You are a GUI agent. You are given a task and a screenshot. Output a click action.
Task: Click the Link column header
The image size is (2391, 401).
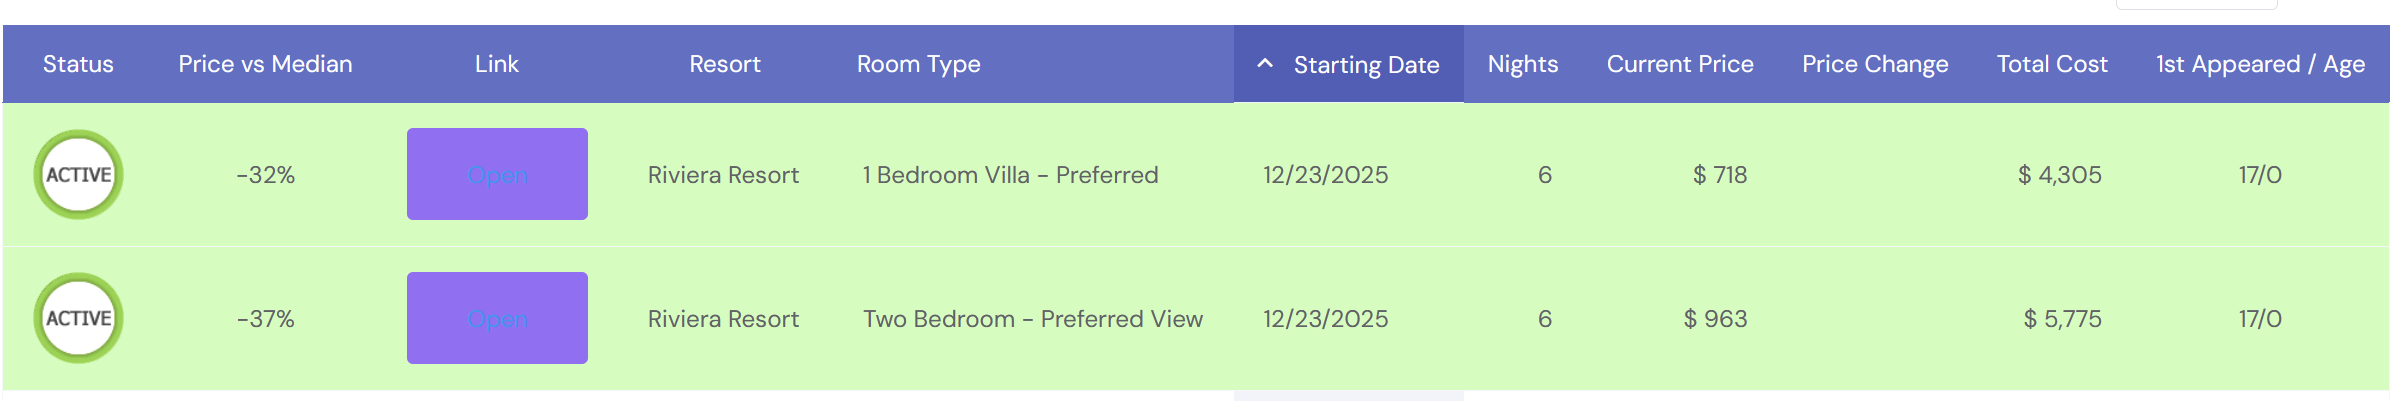(496, 64)
